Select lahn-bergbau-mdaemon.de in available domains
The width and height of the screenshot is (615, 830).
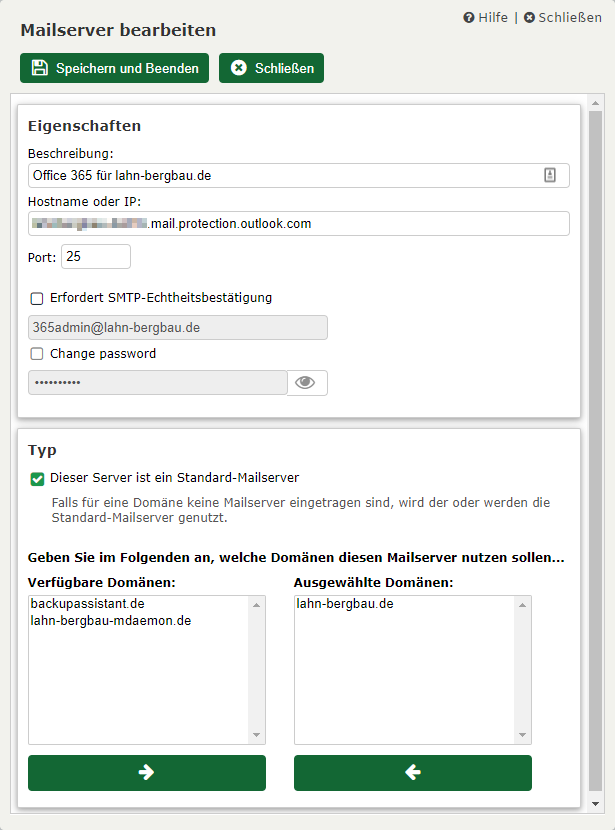tap(110, 621)
